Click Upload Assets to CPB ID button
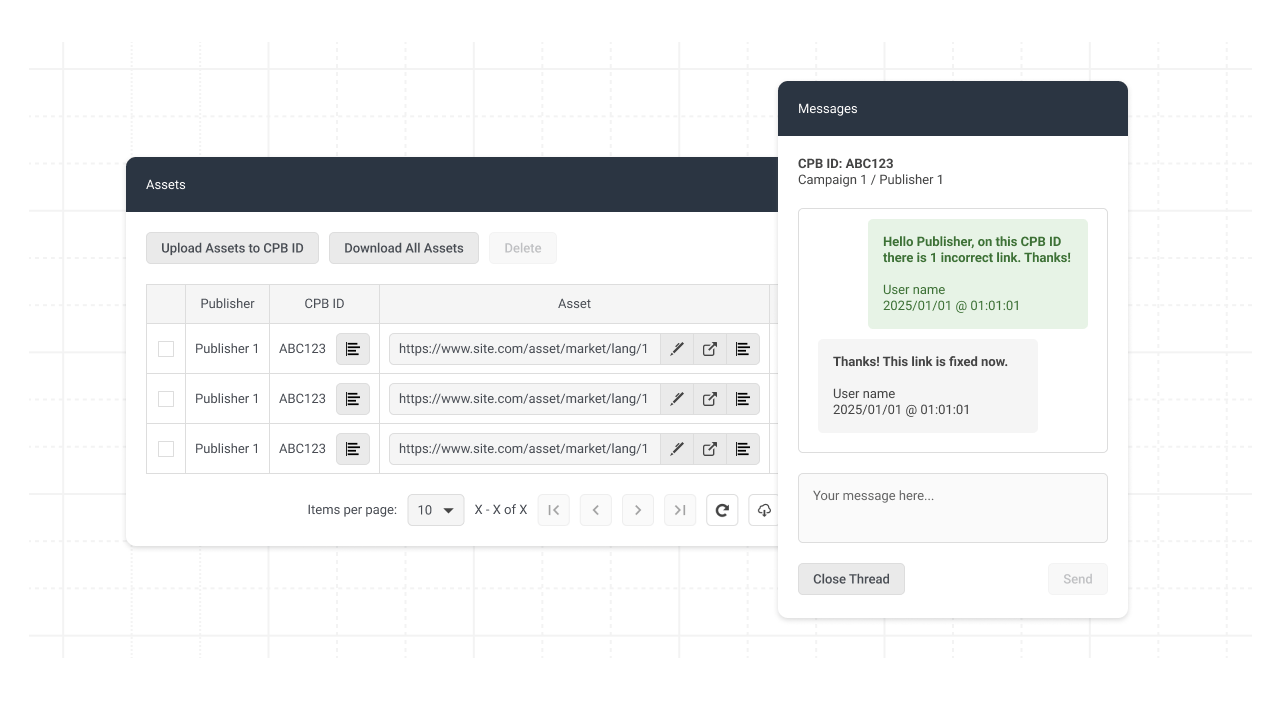This screenshot has height=720, width=1280. point(232,248)
